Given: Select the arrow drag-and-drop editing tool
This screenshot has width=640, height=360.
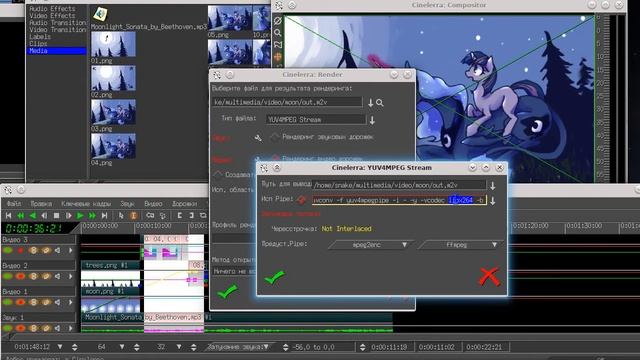Looking at the screenshot, I should point(121,216).
